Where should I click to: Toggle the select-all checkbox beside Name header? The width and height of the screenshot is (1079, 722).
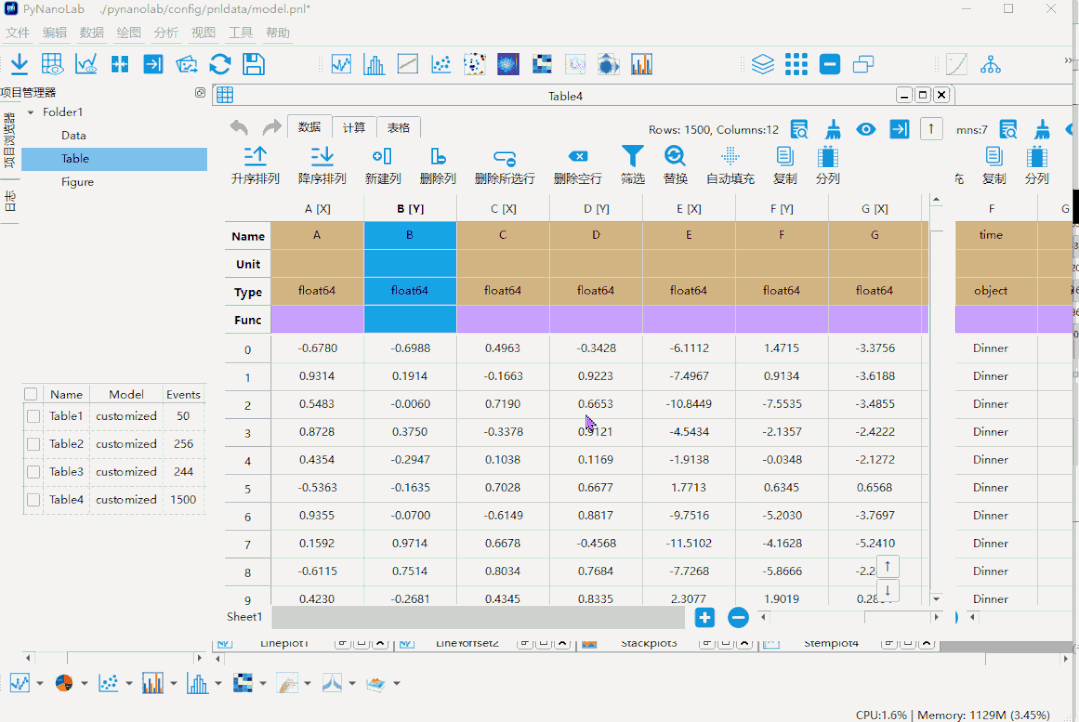[30, 394]
